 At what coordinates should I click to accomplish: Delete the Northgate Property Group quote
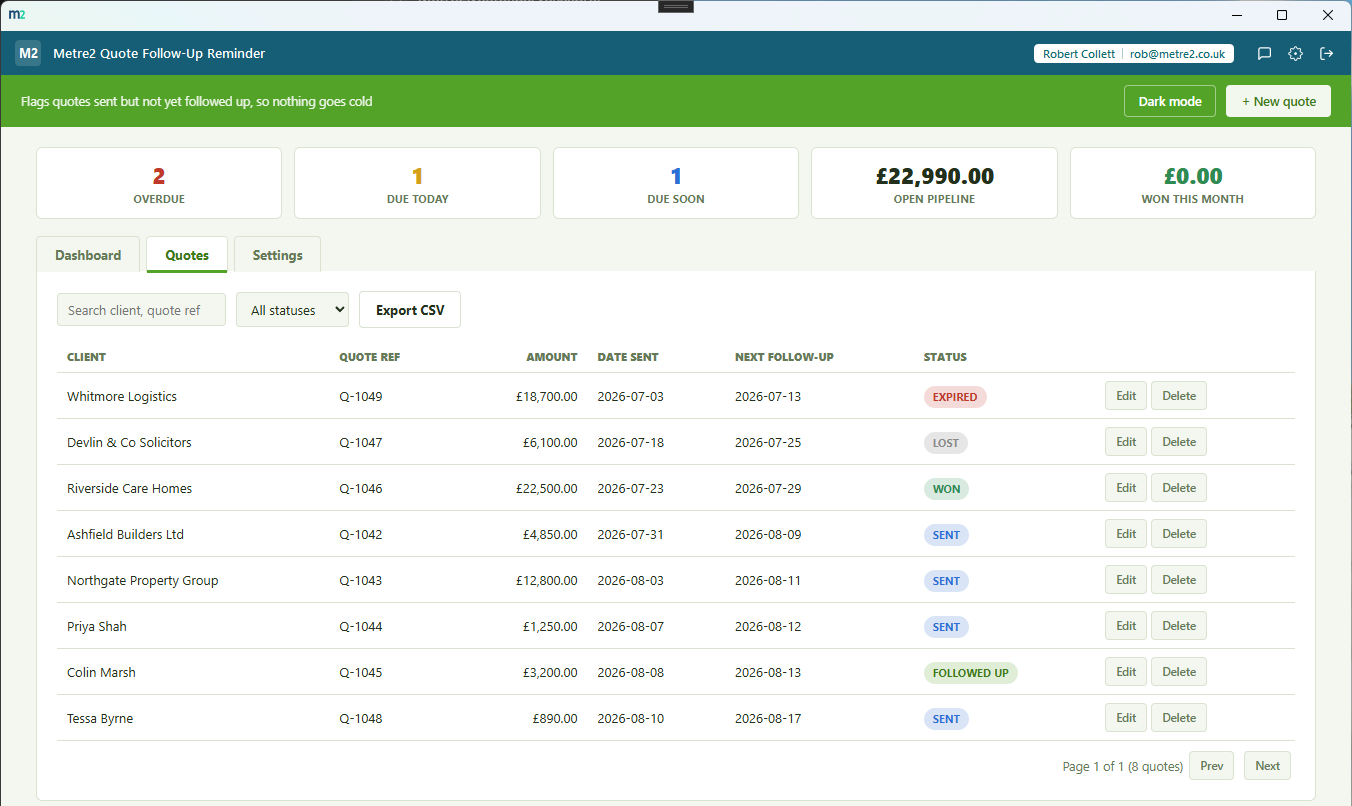(1179, 580)
